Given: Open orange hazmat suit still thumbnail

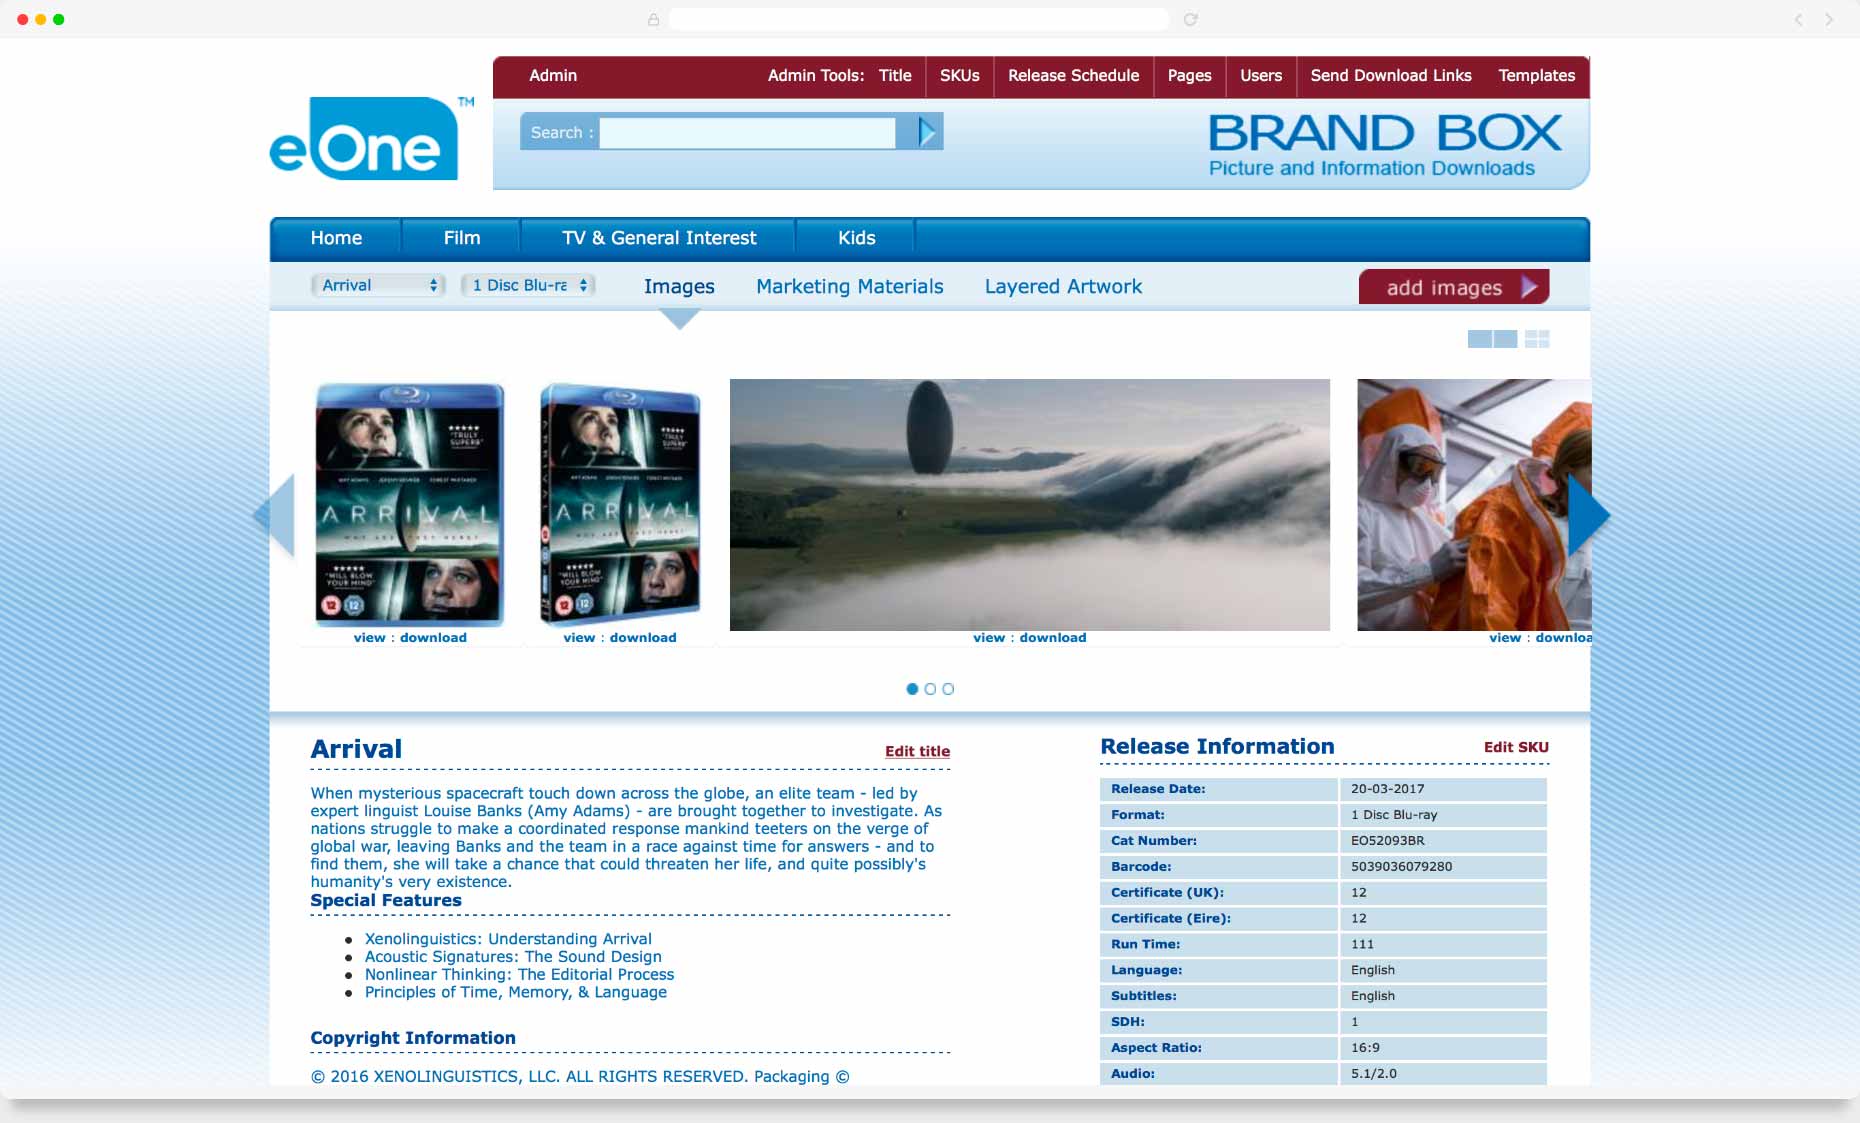Looking at the screenshot, I should 1474,505.
